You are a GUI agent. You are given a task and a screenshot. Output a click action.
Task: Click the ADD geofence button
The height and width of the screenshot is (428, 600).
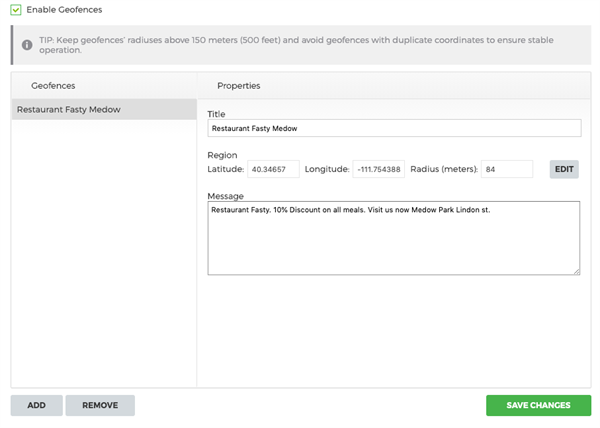tap(36, 405)
